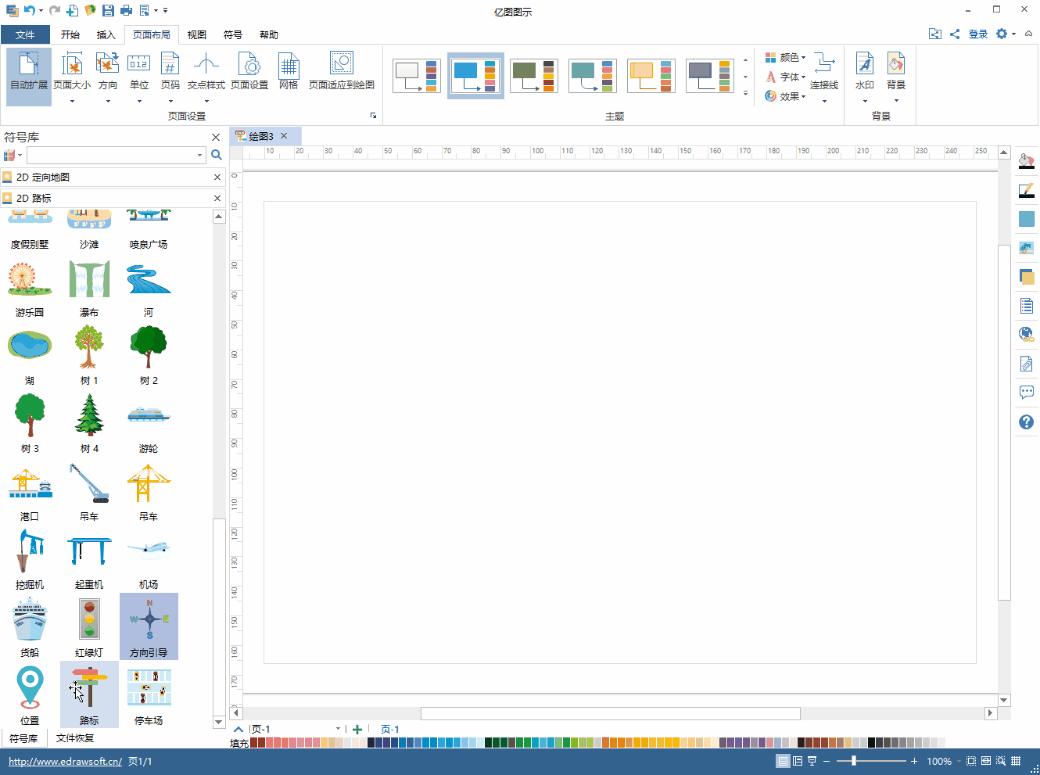Open the 页面大小 page size dropdown
This screenshot has height=775, width=1040.
72,76
